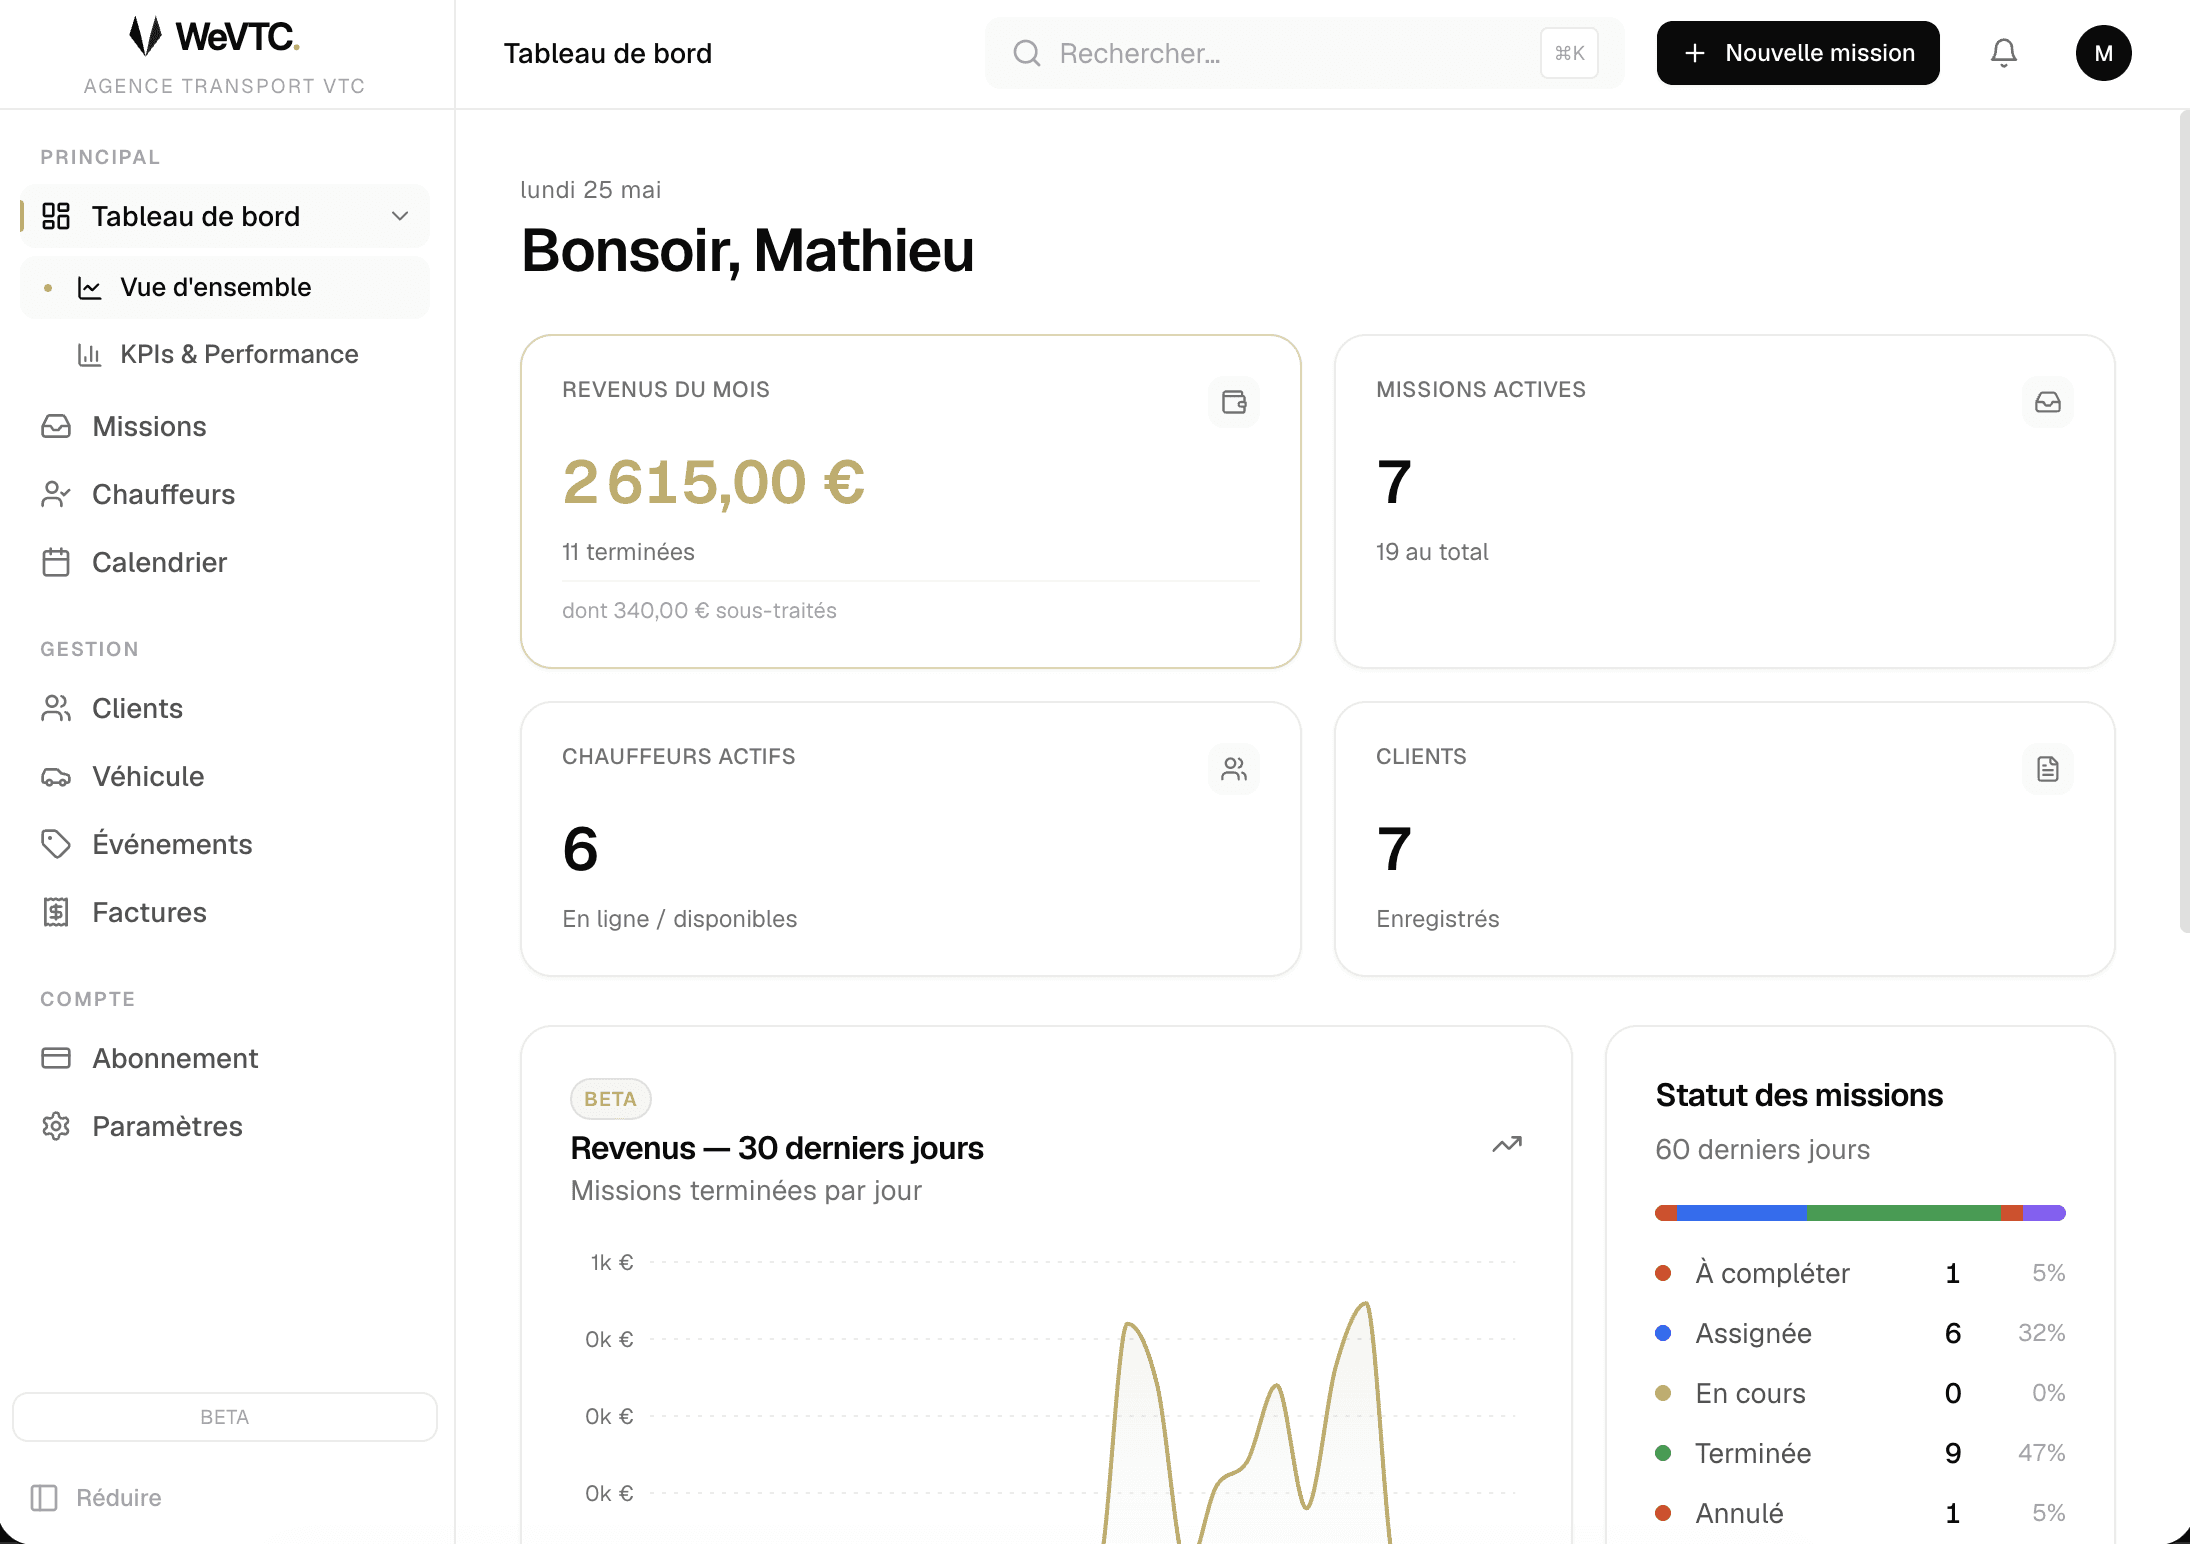Click the Événements tag icon

[56, 844]
